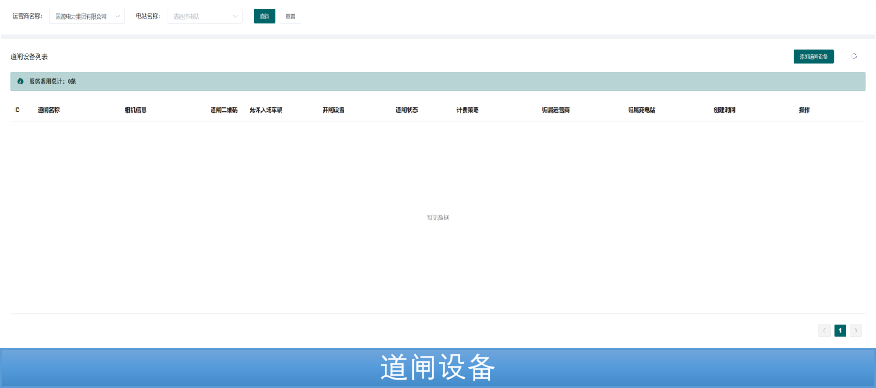
Task: Open the 电站名称 station dropdown
Action: pos(205,16)
